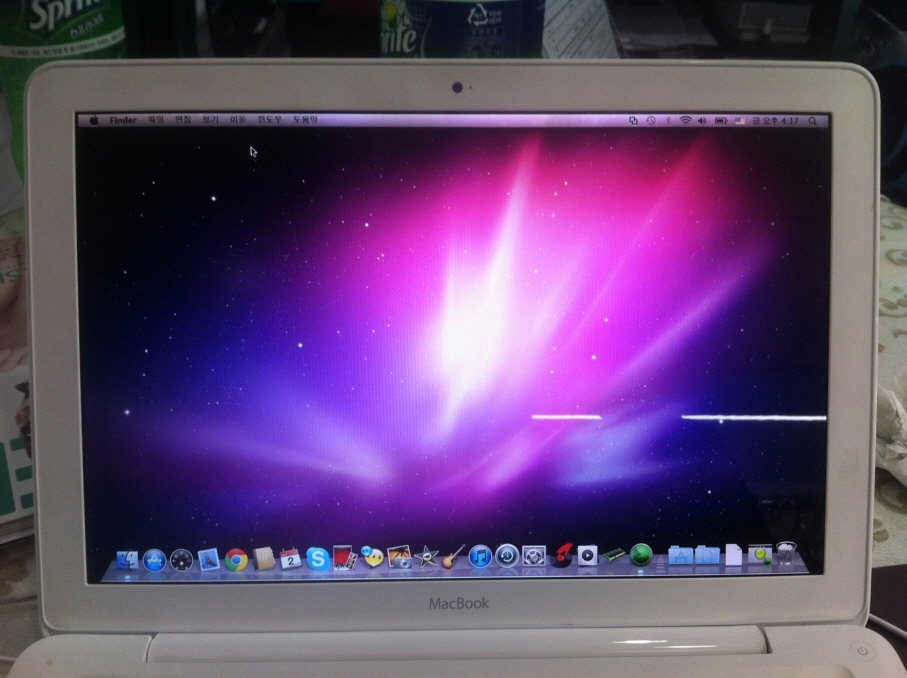Launch the App Store from the Dock
This screenshot has height=678, width=907.
[x=153, y=559]
